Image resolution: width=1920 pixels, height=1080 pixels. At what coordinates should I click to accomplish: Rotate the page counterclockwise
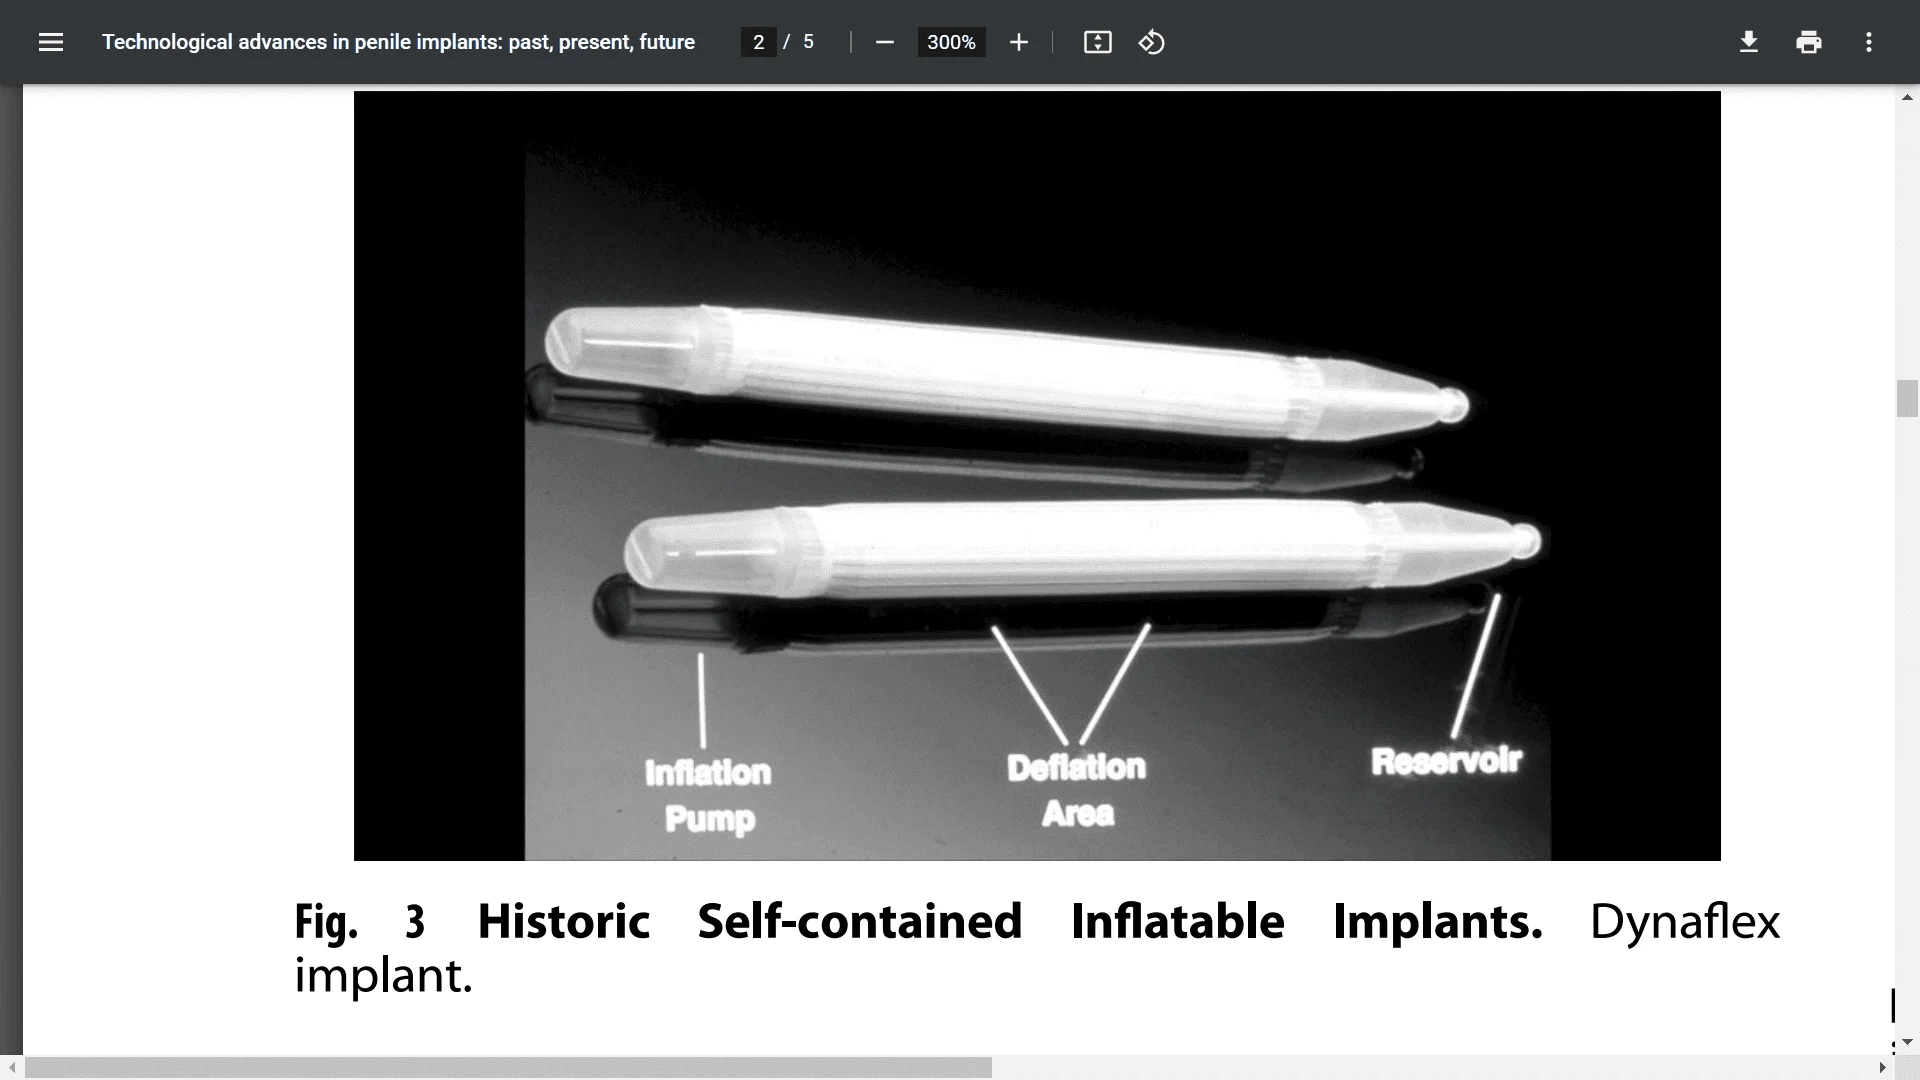(x=1151, y=42)
